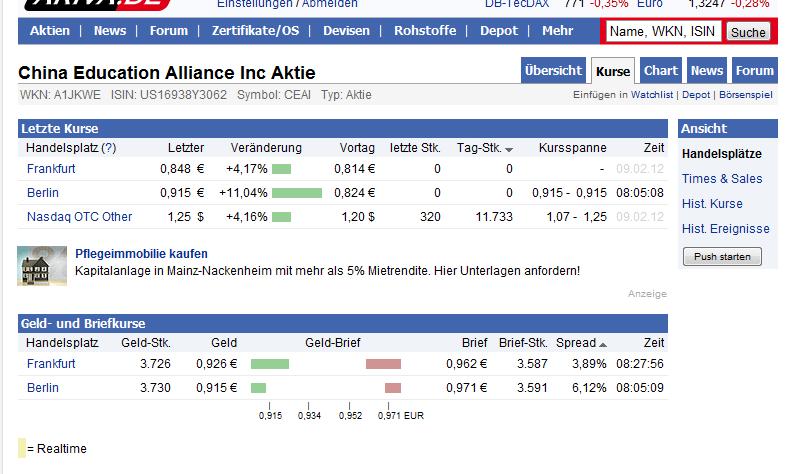Click the ISIN: US16938Y3062 text
This screenshot has width=793, height=474.
coord(168,95)
